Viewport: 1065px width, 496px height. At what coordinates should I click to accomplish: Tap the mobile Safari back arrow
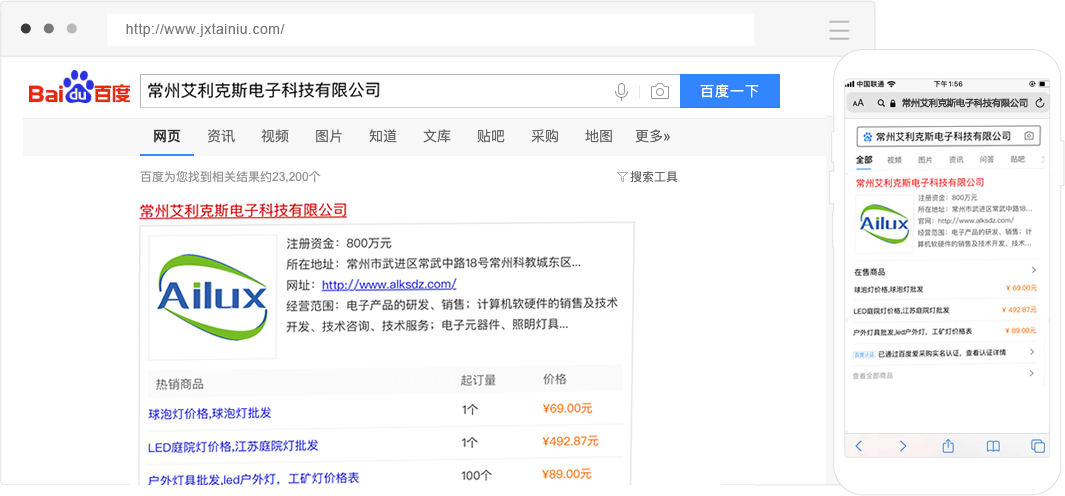(859, 446)
